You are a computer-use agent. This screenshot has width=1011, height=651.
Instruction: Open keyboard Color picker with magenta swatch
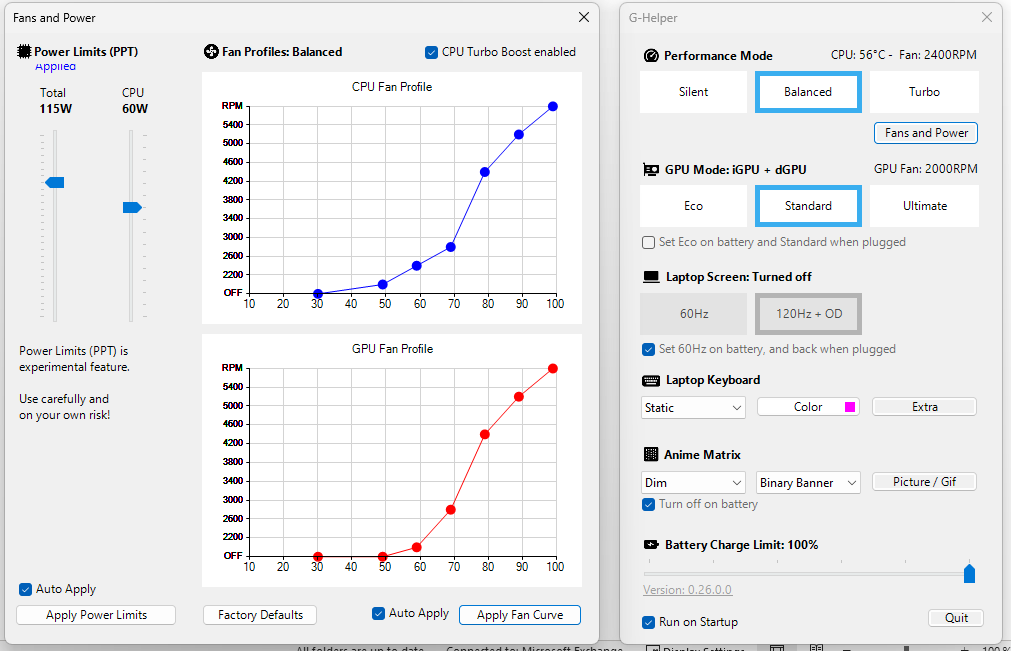[x=808, y=407]
